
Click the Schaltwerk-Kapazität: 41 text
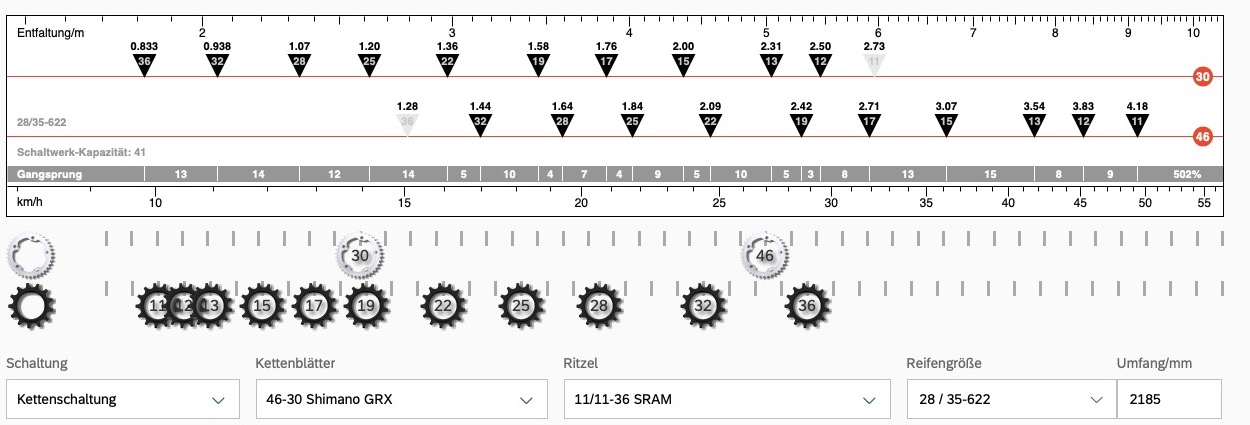coord(81,152)
